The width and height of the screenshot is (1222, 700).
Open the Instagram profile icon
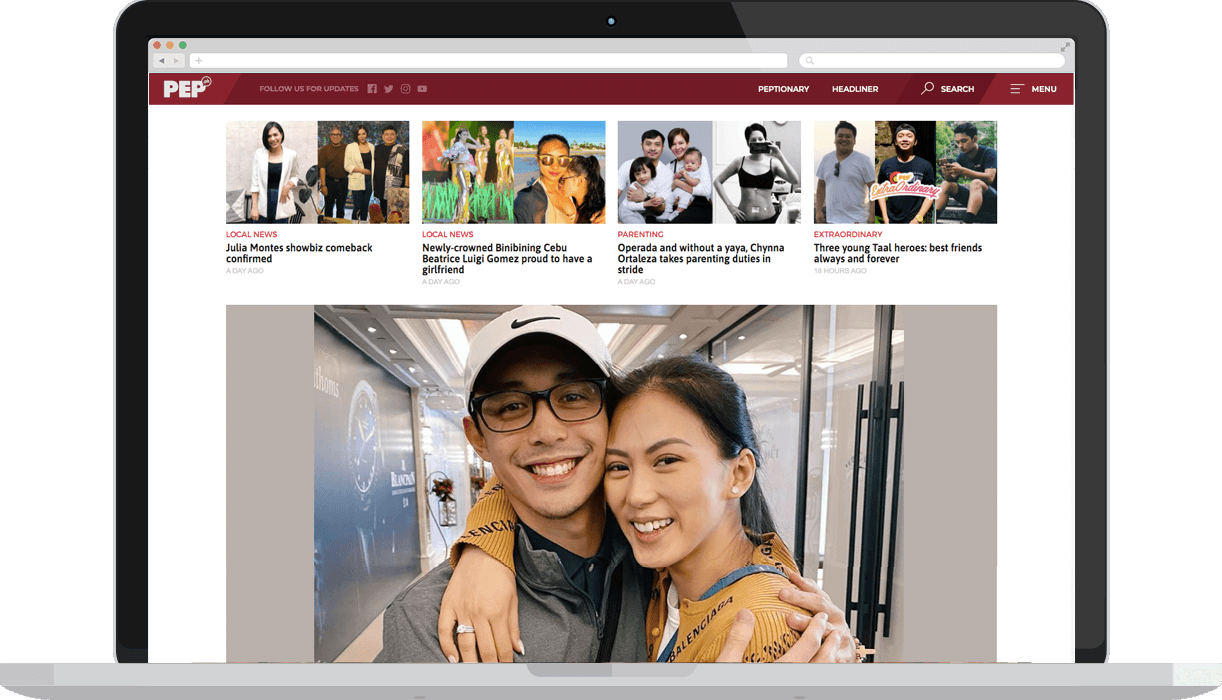click(x=405, y=89)
